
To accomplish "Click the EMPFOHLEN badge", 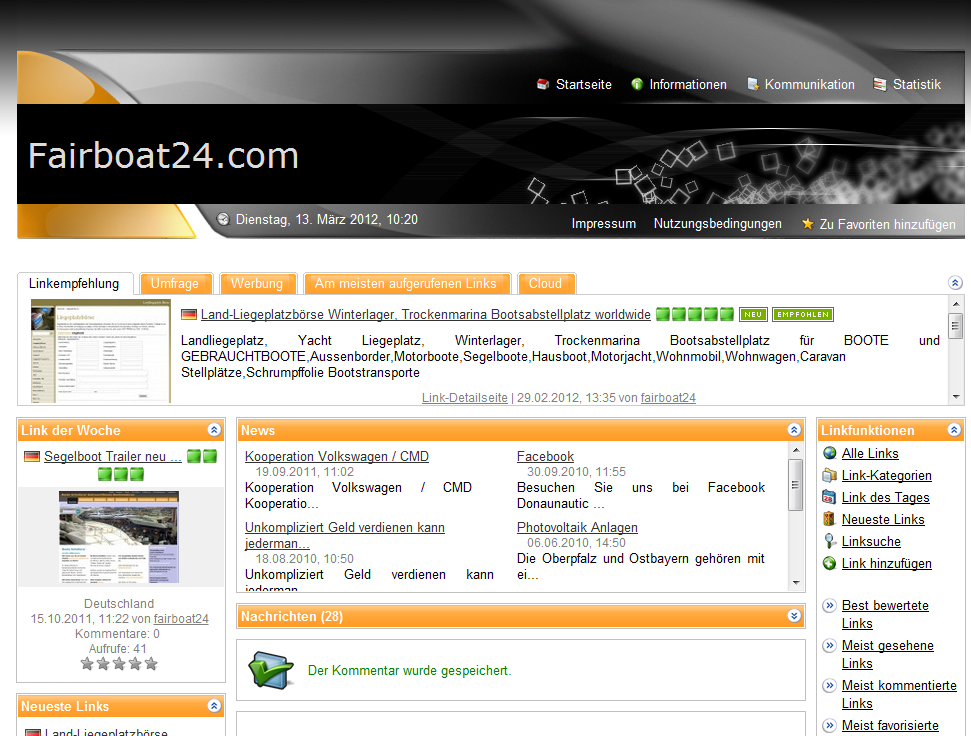I will tap(803, 314).
